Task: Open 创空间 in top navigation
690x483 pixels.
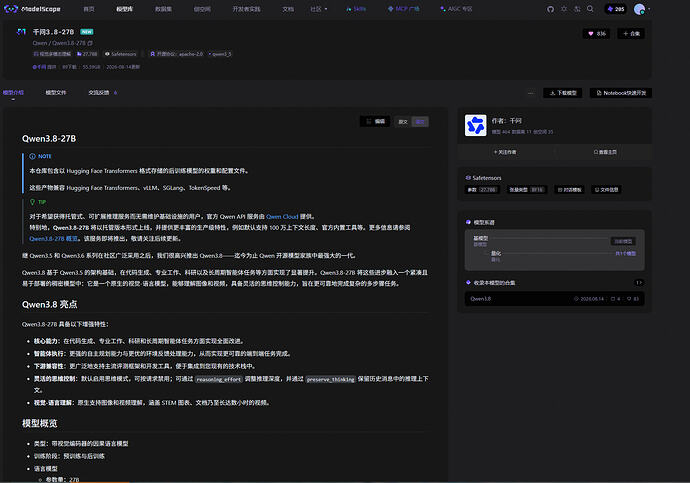Action: [x=202, y=9]
